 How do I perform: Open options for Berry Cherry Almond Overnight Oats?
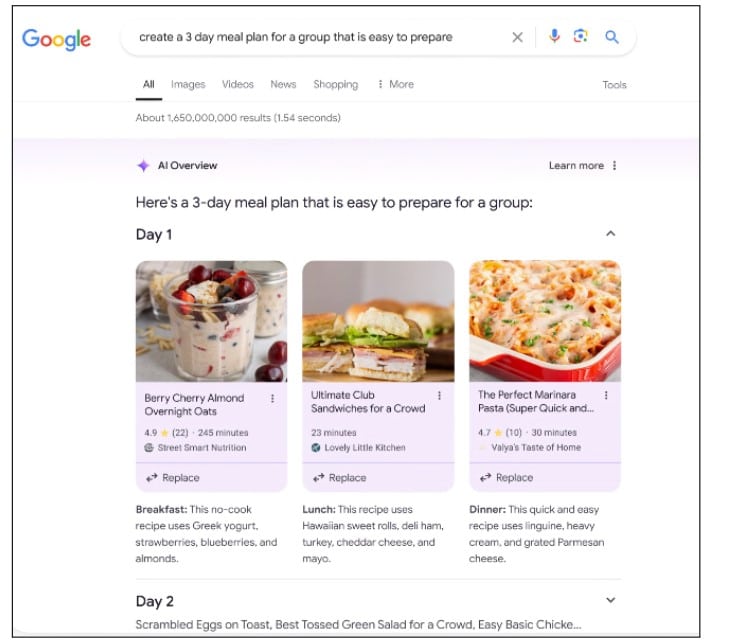coord(272,398)
